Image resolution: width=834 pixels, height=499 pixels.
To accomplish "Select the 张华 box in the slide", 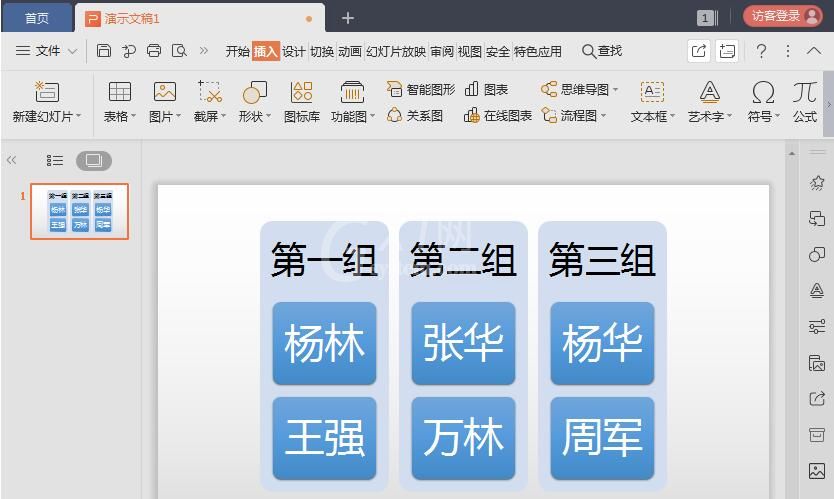I will point(463,344).
